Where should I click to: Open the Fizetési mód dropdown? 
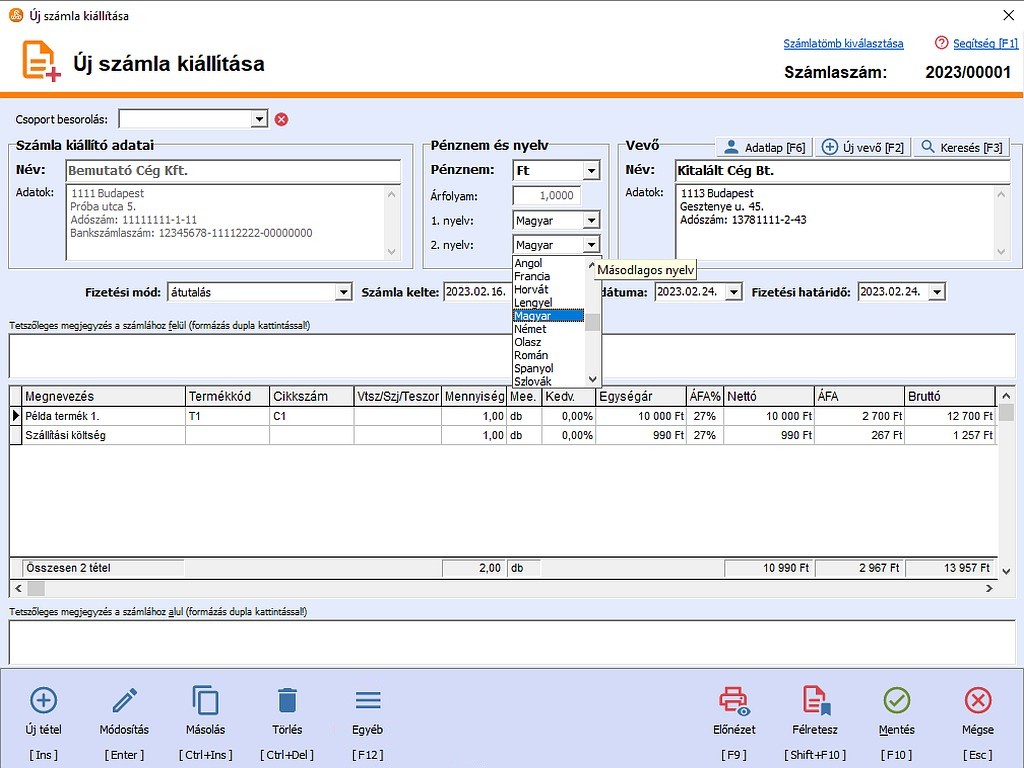coord(343,292)
